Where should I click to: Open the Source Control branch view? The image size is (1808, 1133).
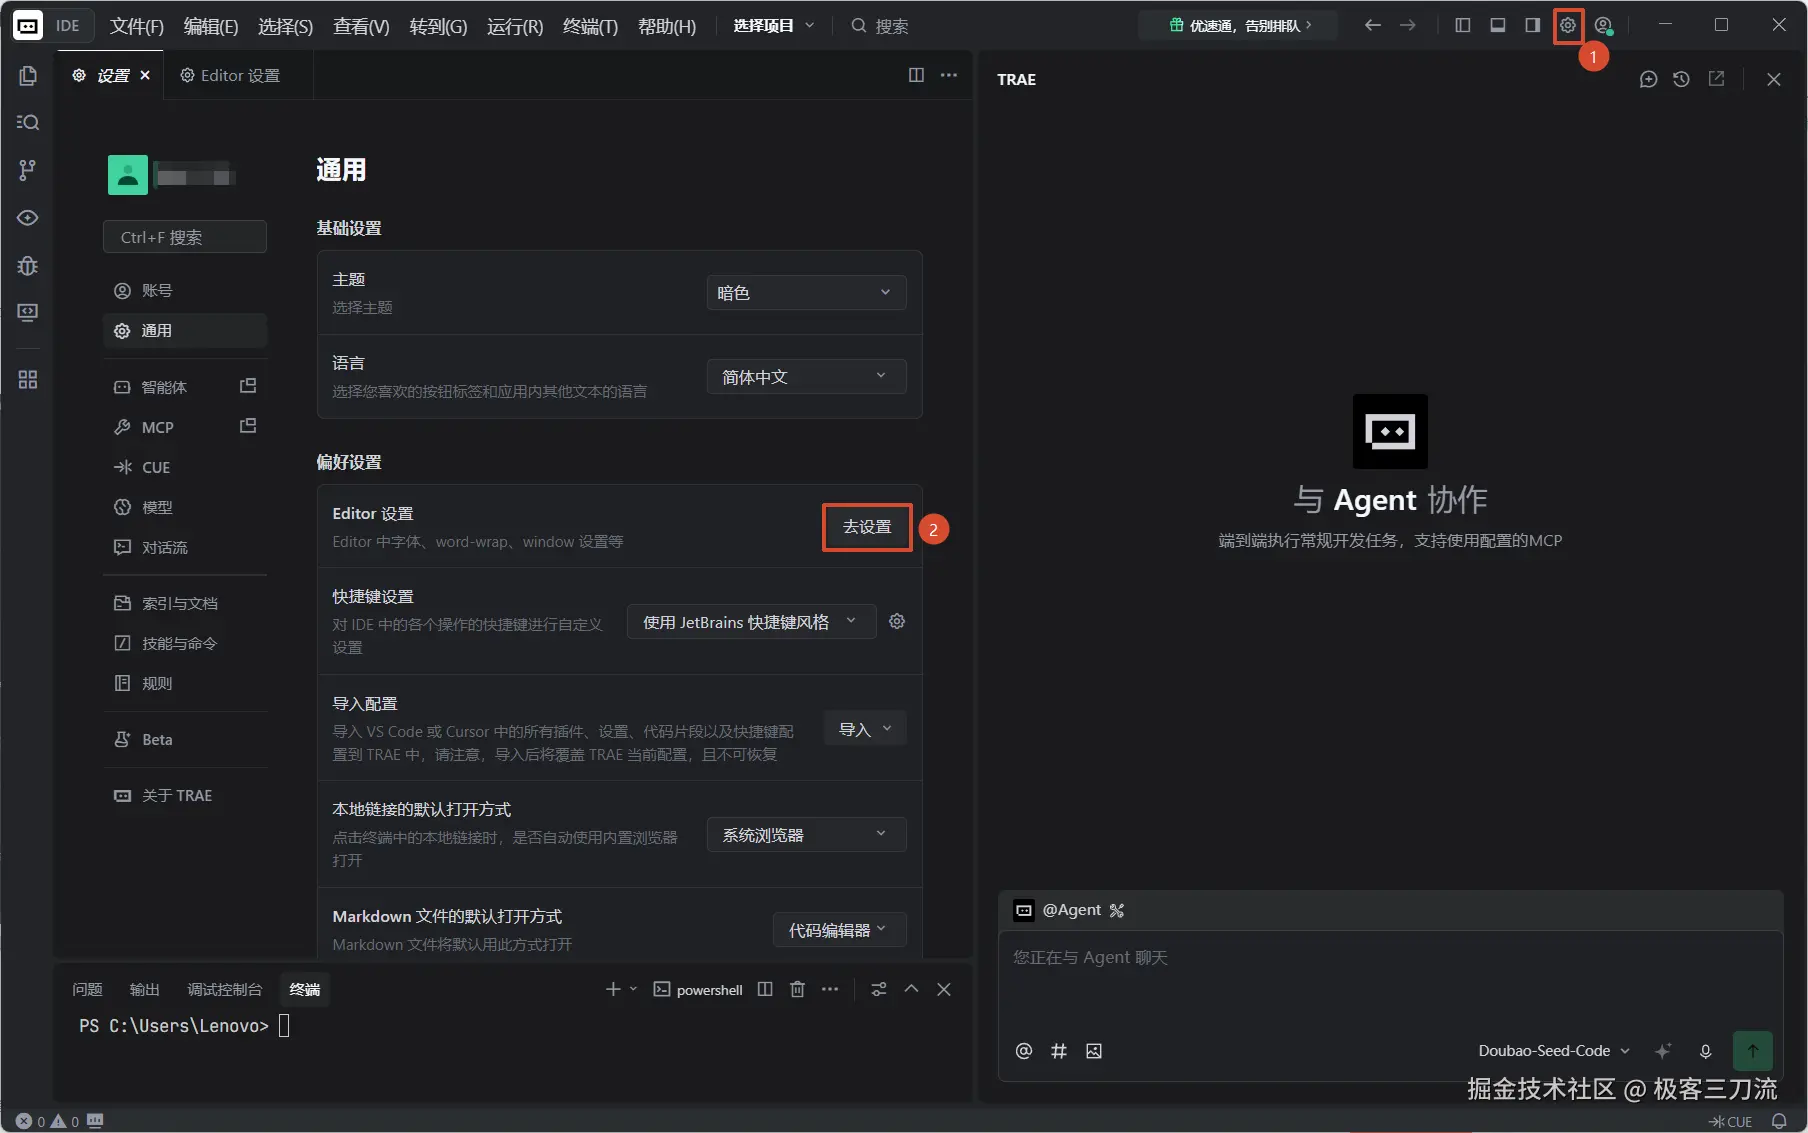pyautogui.click(x=28, y=170)
